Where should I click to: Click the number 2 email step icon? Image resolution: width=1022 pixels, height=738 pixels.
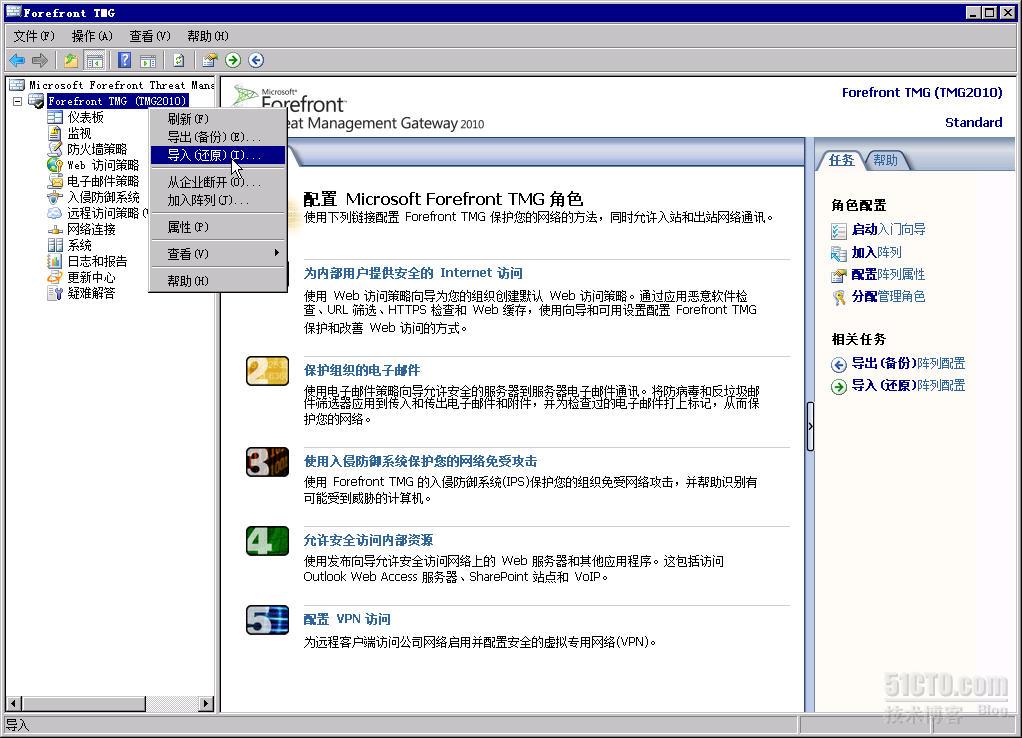267,371
